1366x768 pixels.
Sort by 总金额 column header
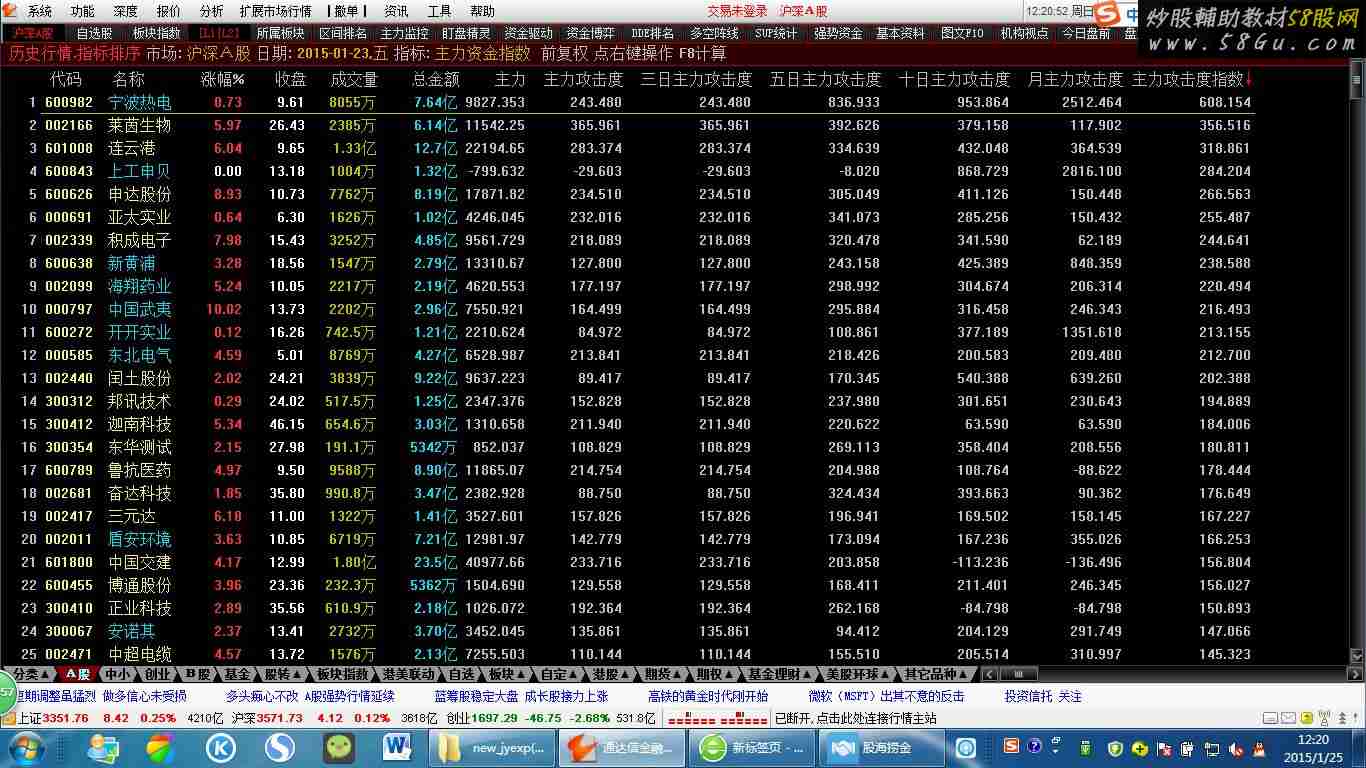(435, 79)
